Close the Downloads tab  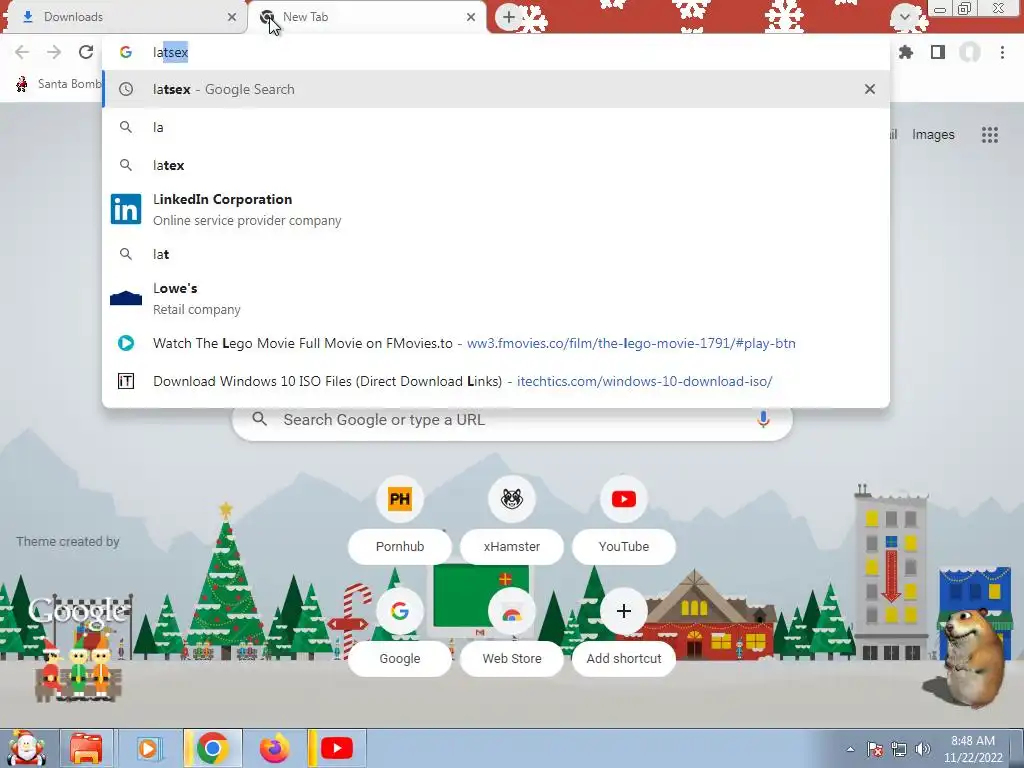coord(232,17)
